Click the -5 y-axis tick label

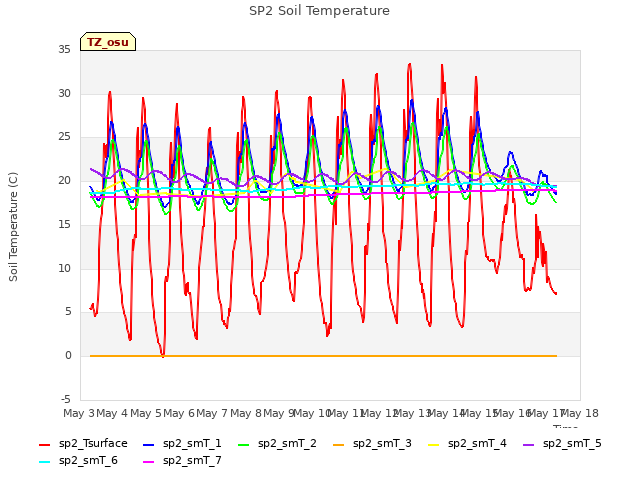click(66, 399)
